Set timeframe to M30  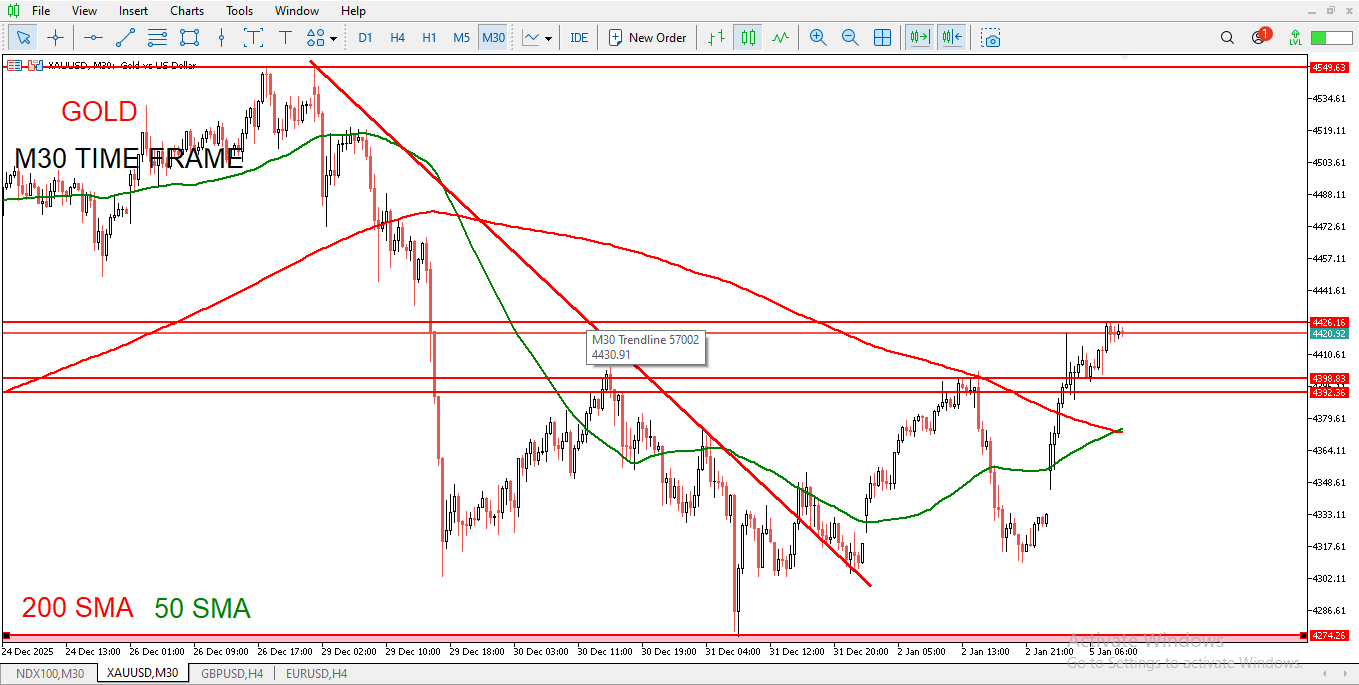point(493,38)
